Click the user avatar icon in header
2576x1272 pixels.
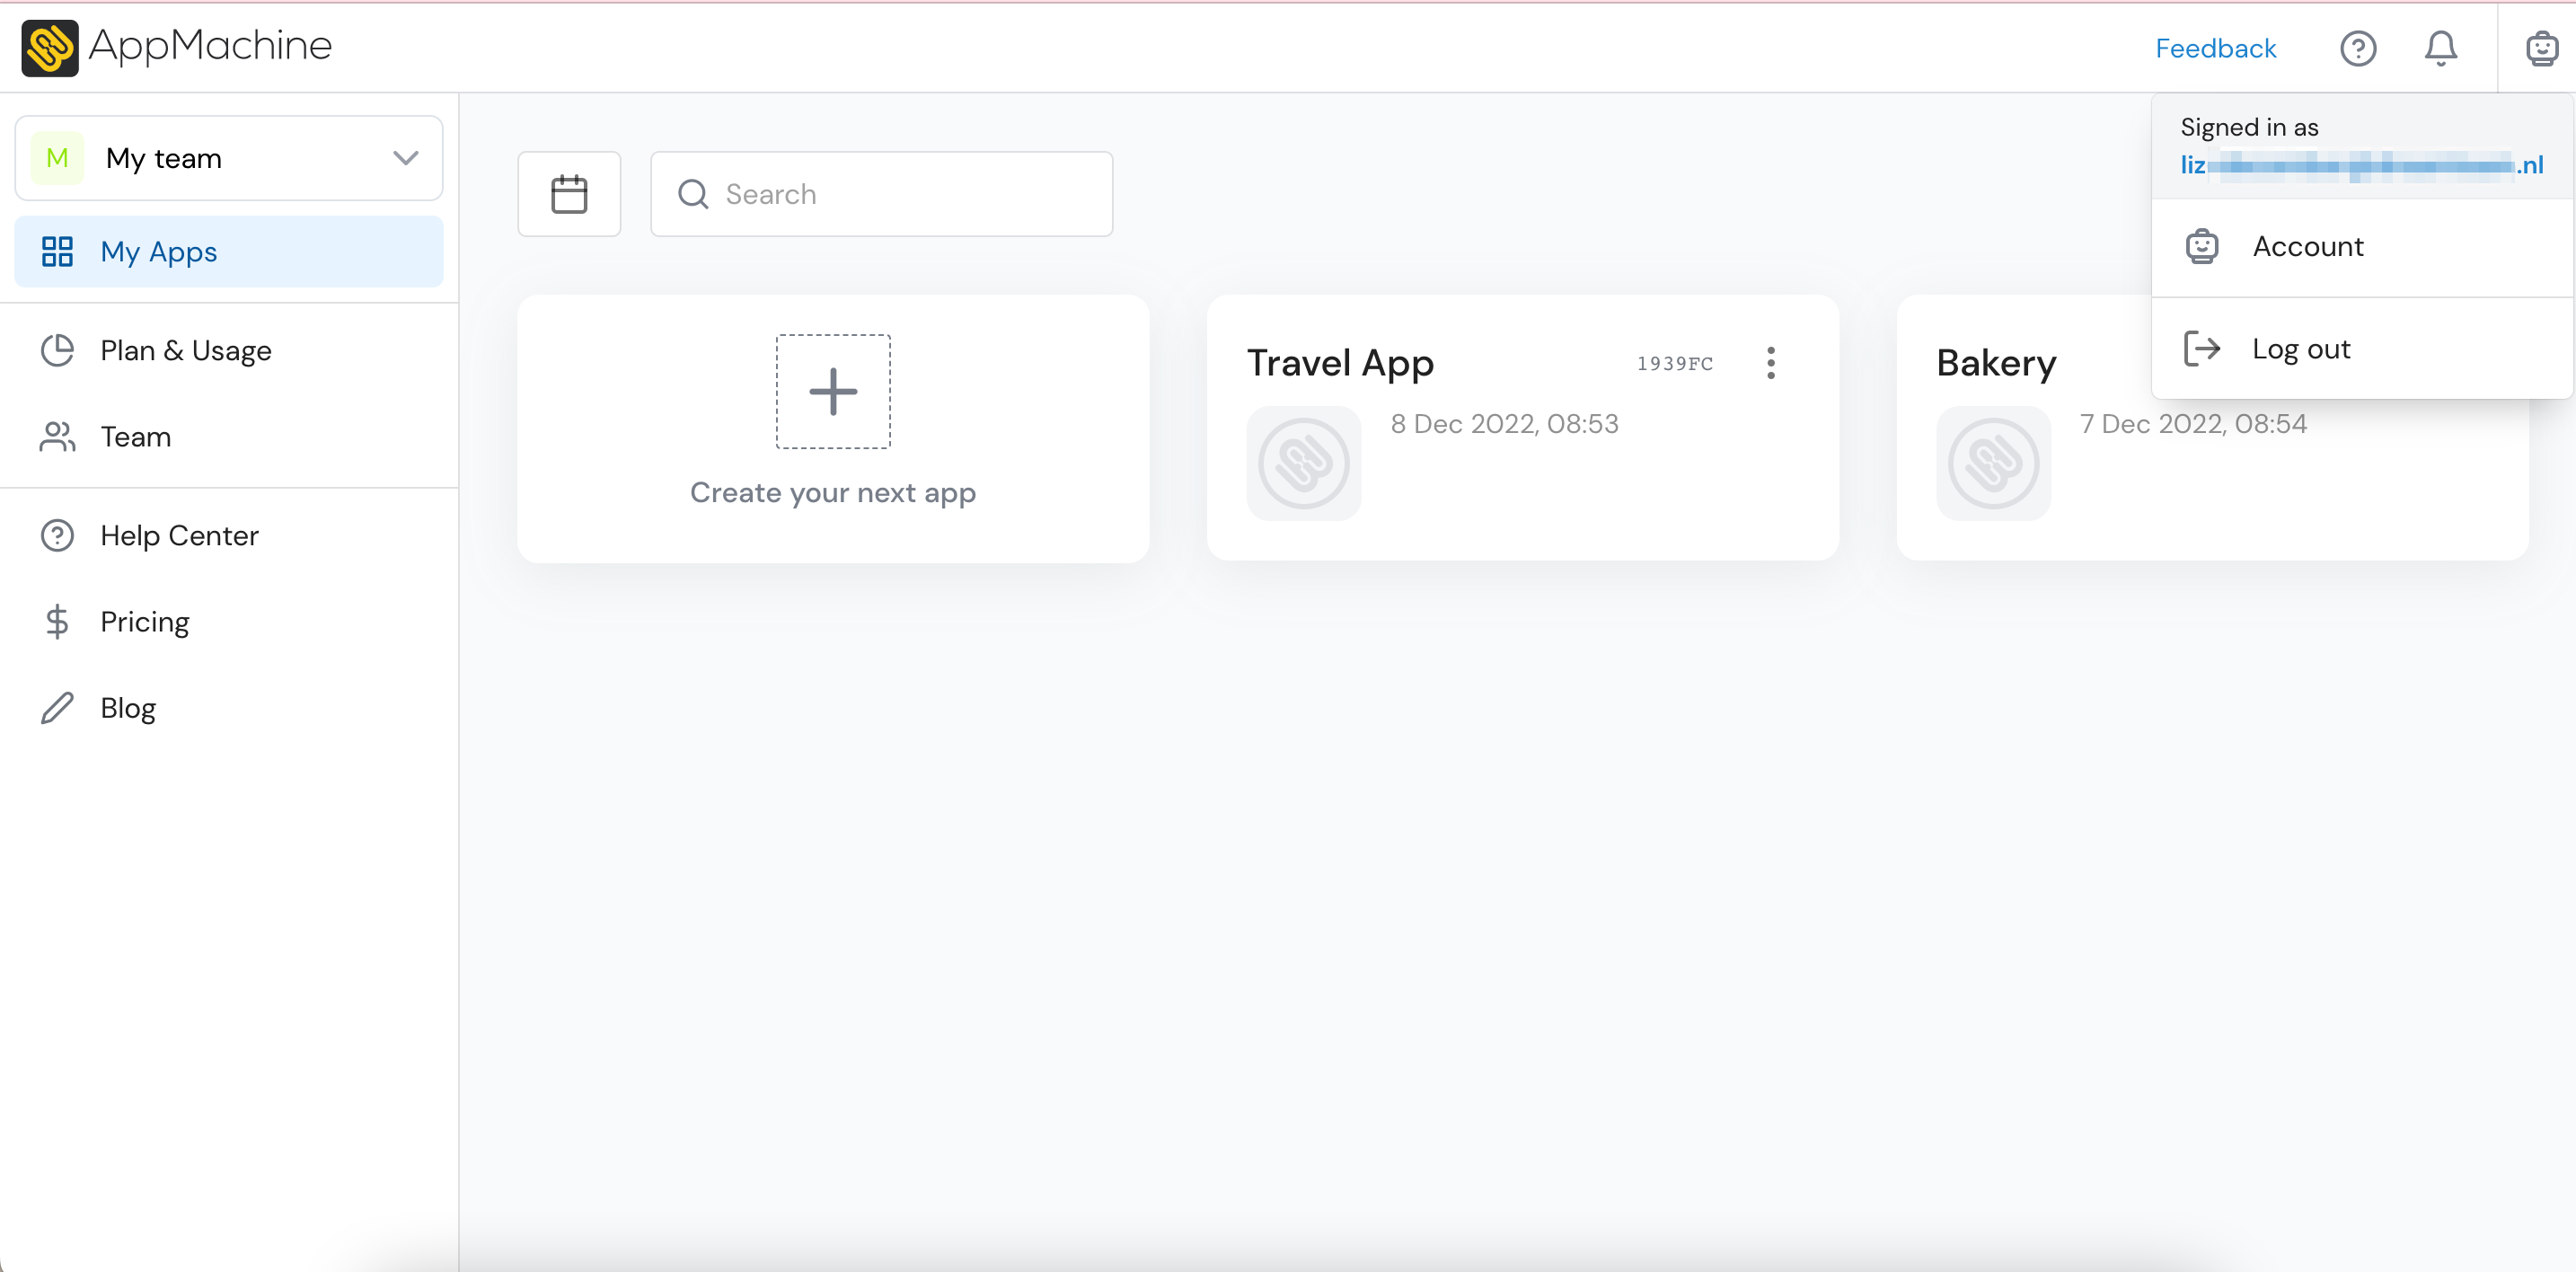2540,48
